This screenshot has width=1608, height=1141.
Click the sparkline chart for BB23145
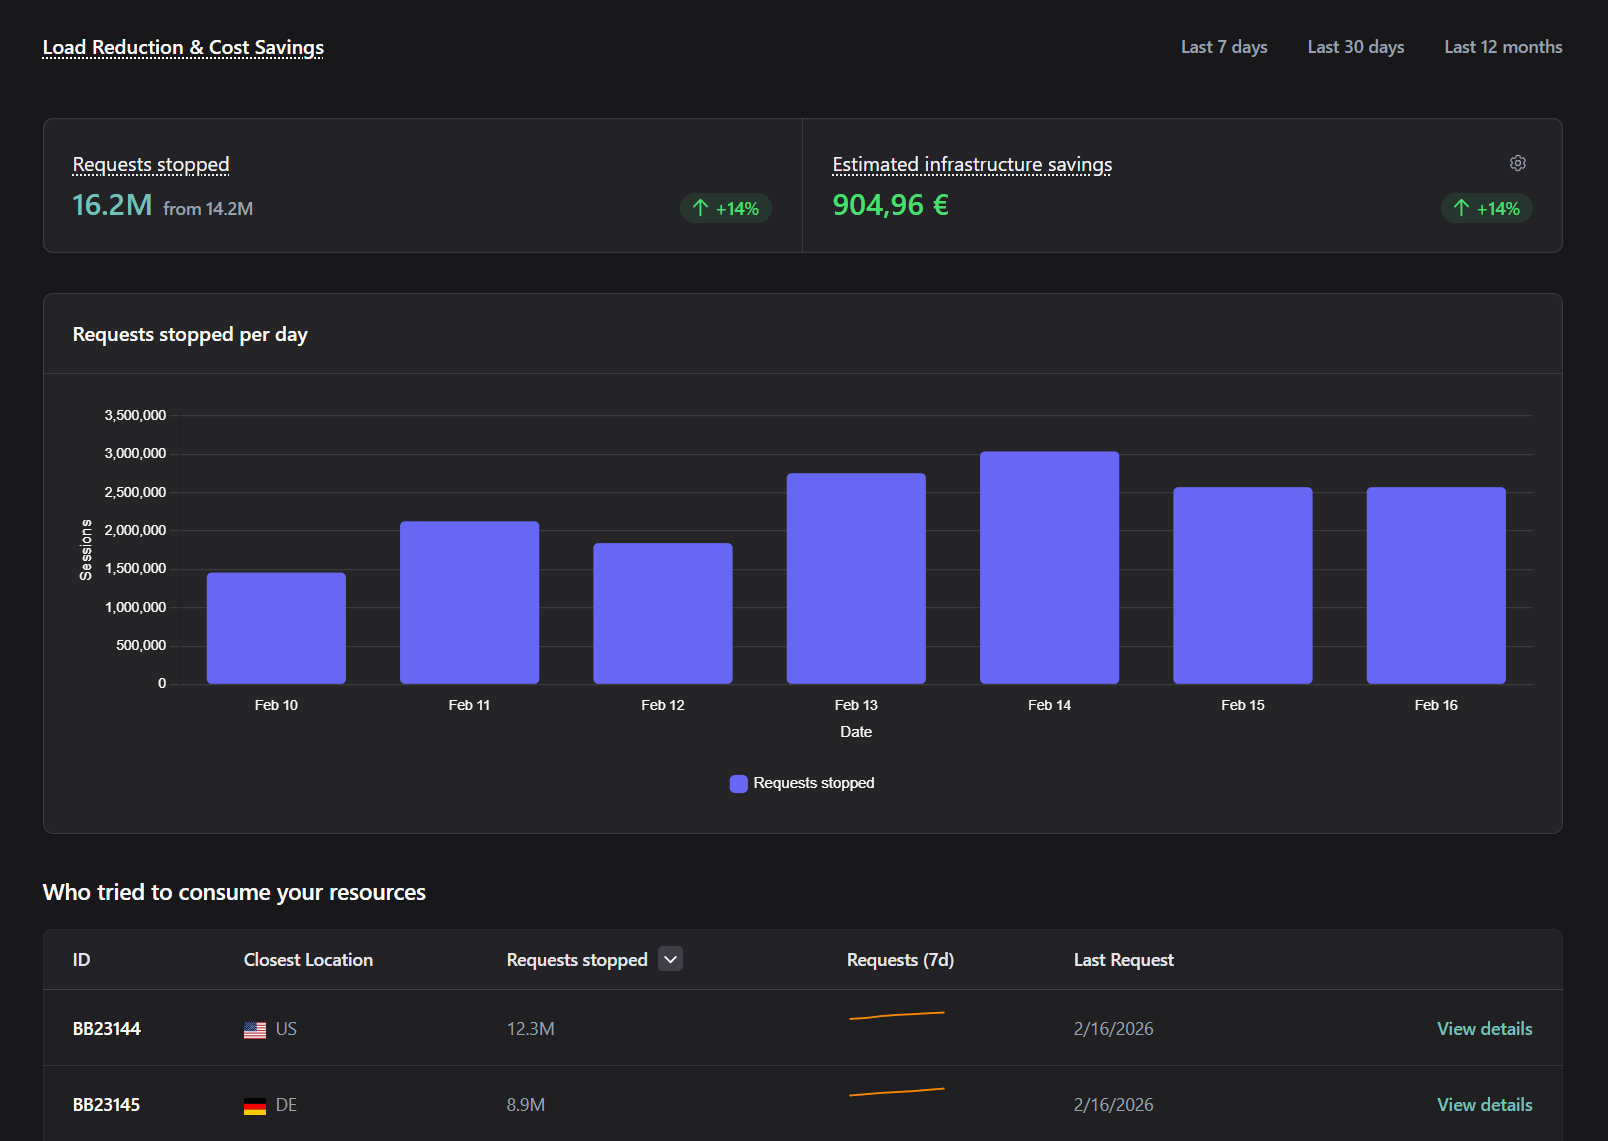896,1092
